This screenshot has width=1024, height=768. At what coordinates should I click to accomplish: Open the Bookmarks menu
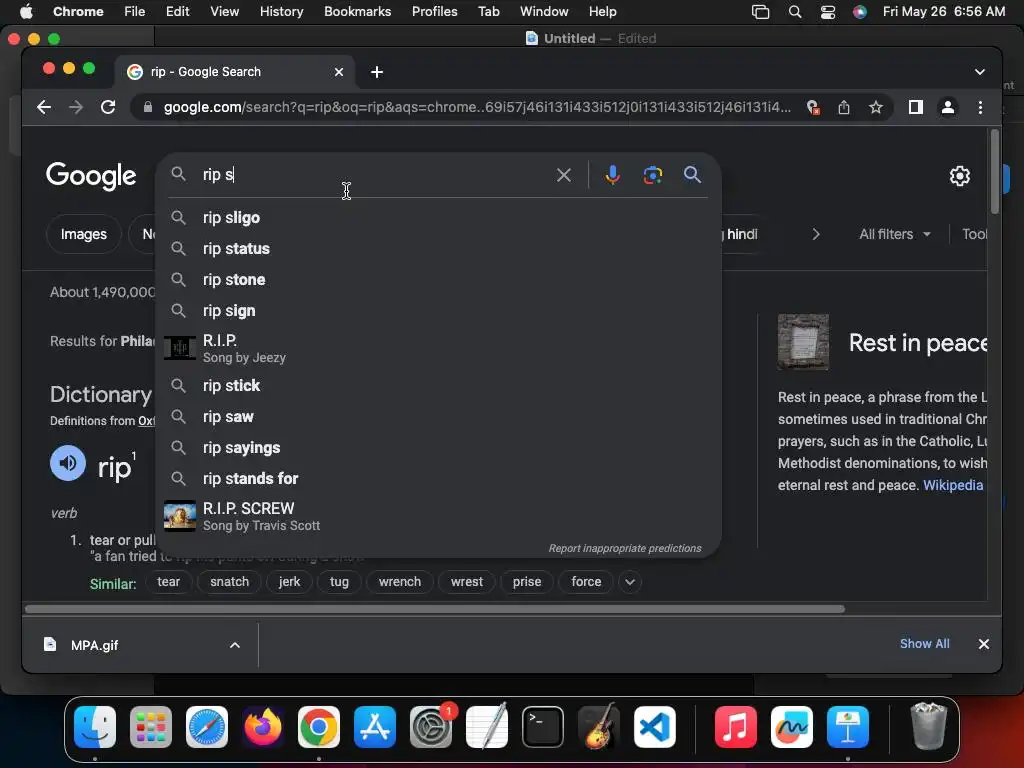pos(357,12)
